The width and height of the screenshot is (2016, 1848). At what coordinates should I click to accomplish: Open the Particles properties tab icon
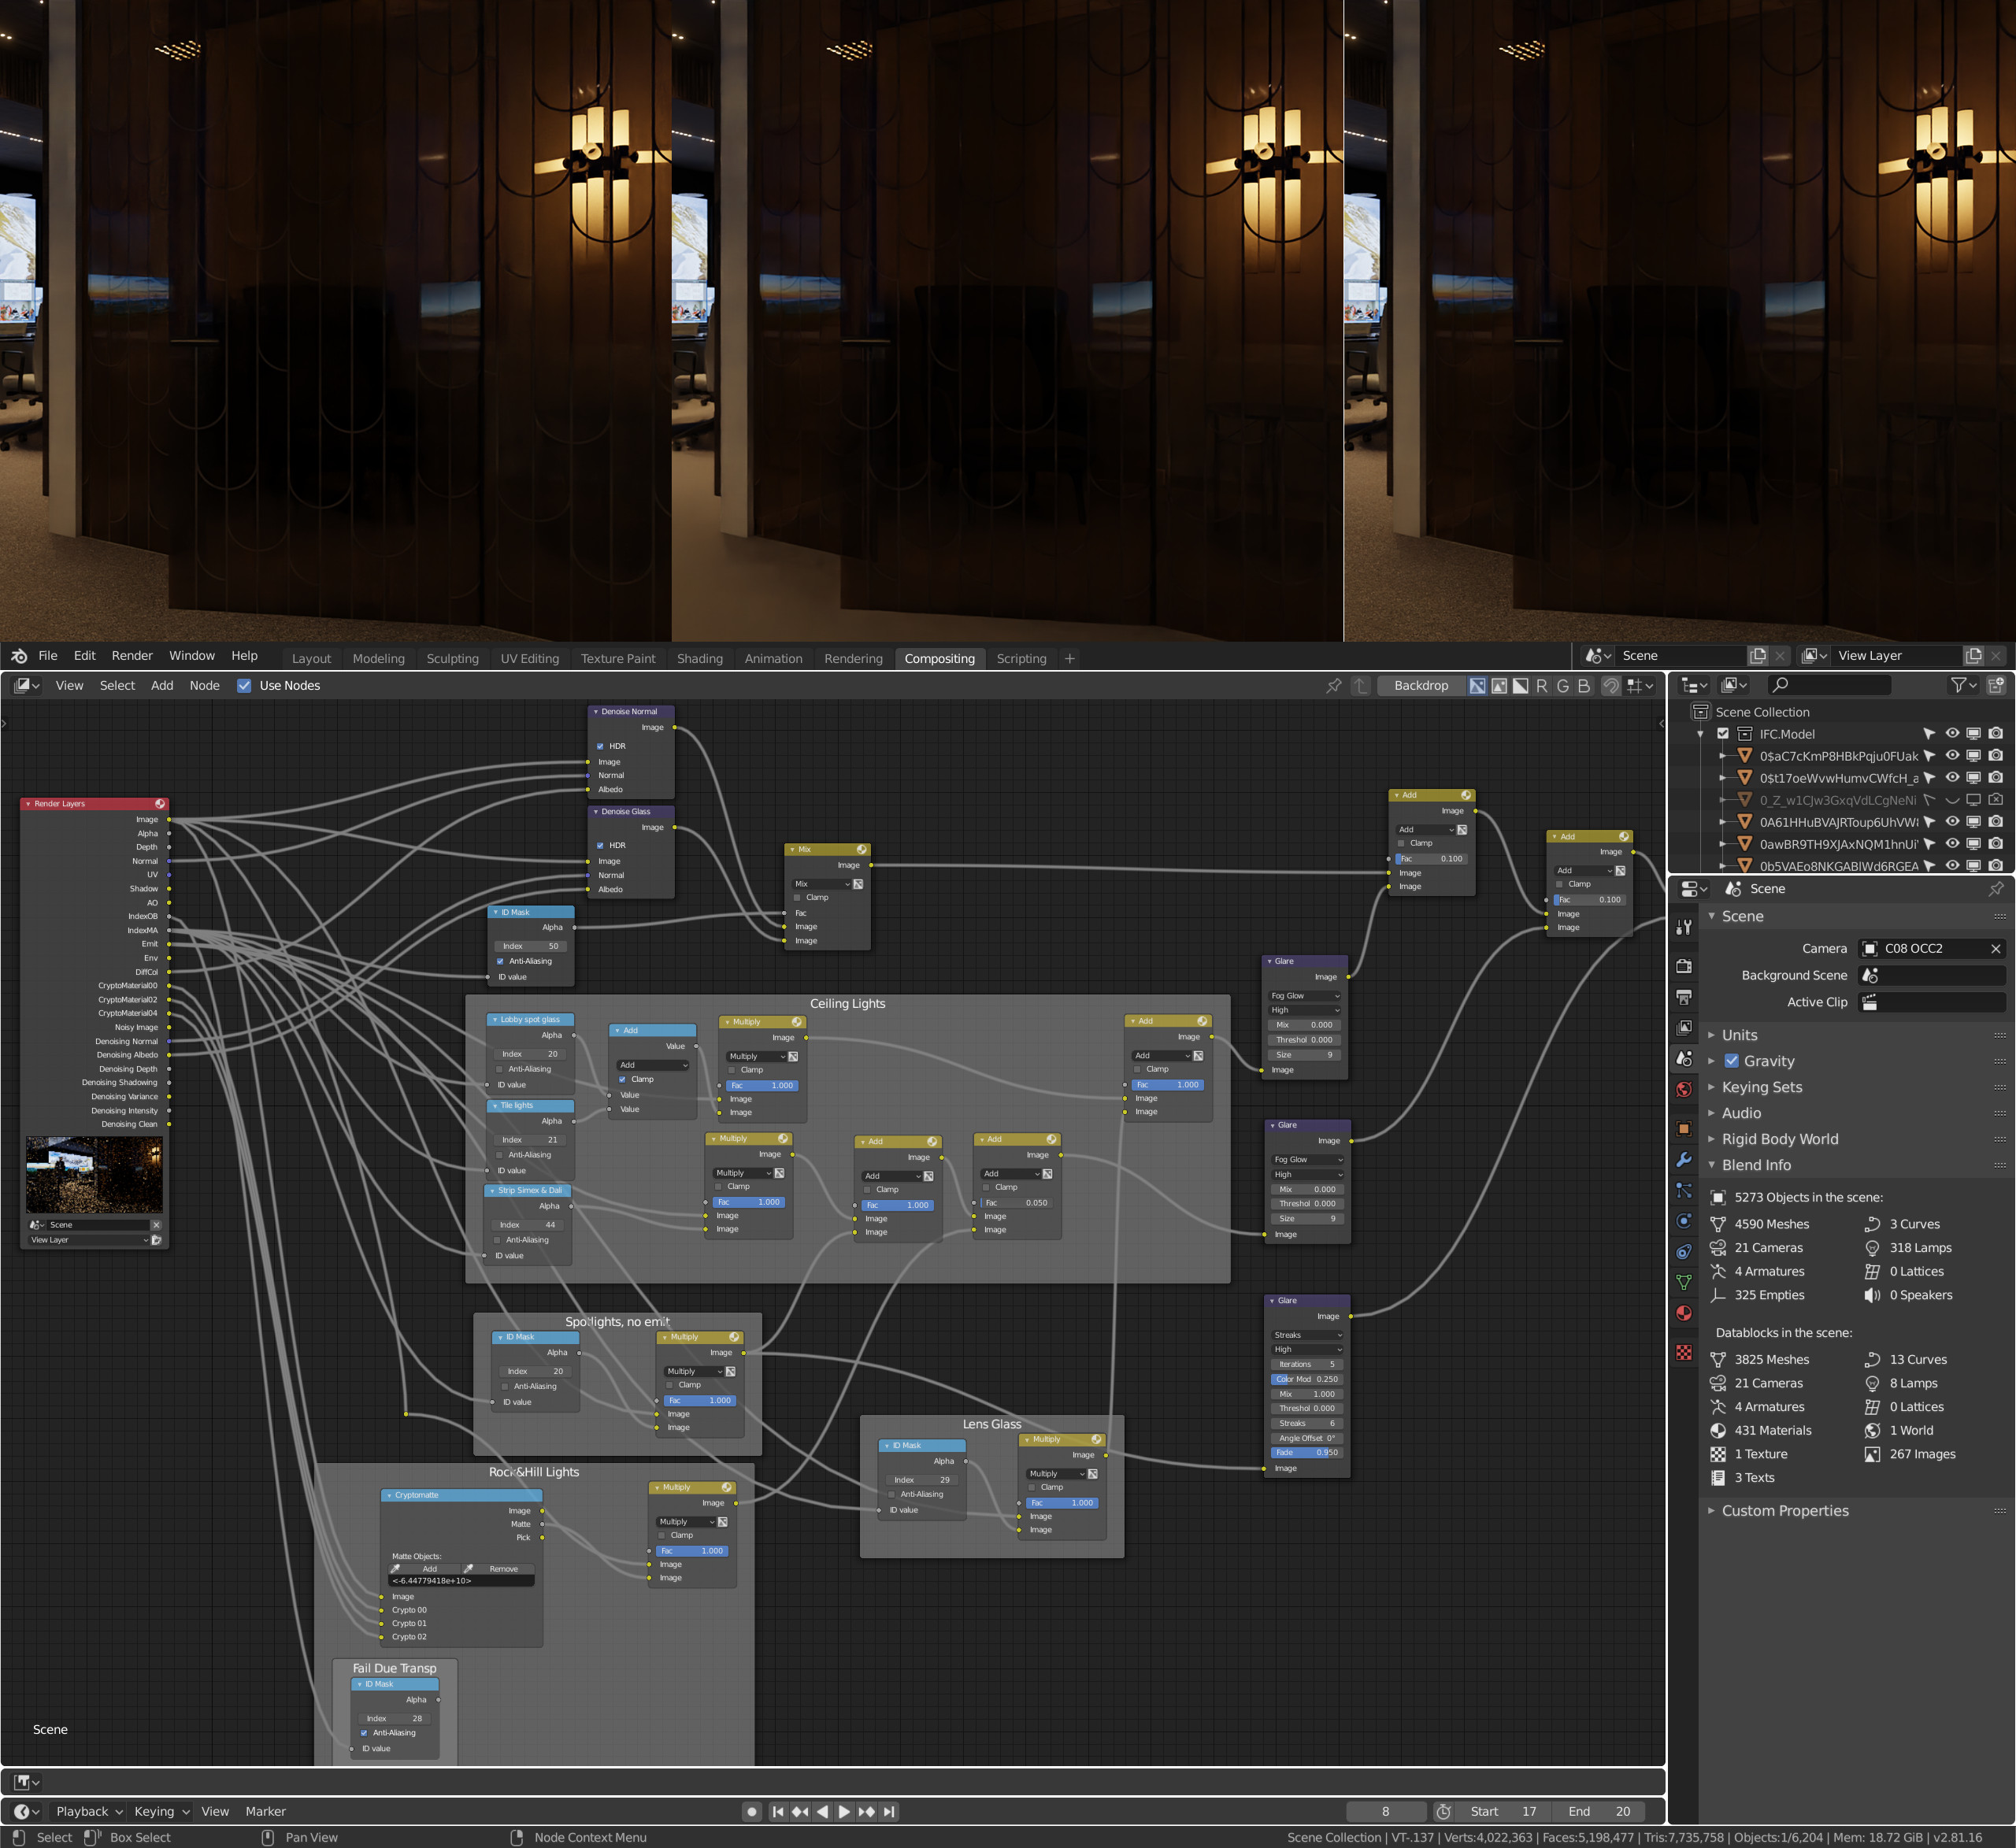(x=1684, y=1190)
